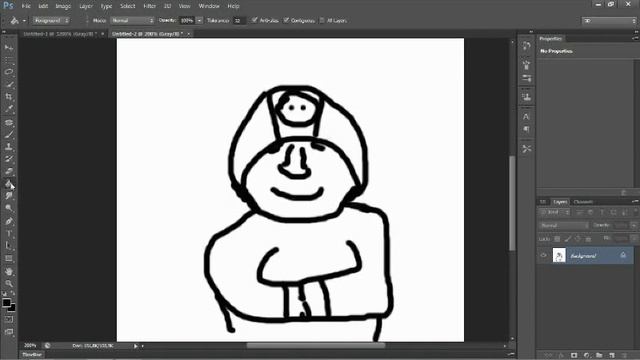
Task: Select the Eraser tool
Action: (9, 171)
